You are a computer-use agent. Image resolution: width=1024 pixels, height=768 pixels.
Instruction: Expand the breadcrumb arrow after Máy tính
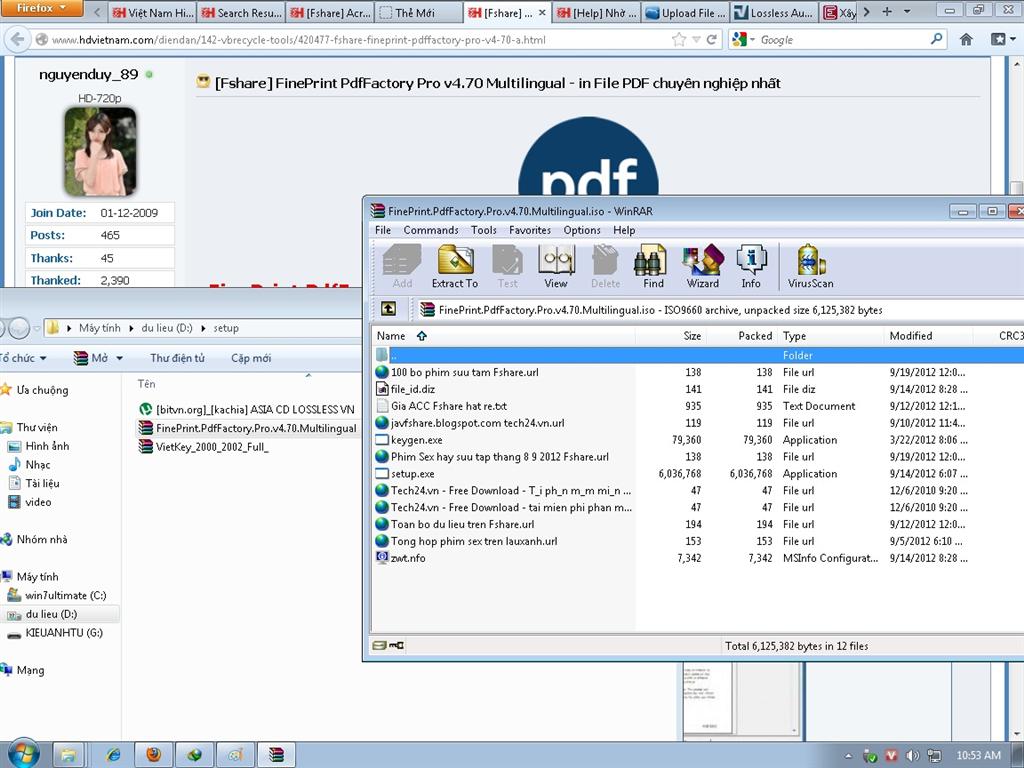[131, 328]
